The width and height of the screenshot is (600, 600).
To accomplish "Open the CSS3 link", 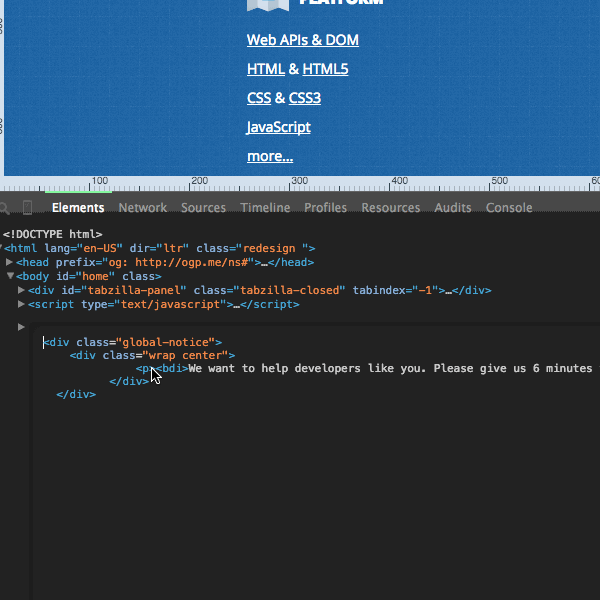I will (305, 98).
